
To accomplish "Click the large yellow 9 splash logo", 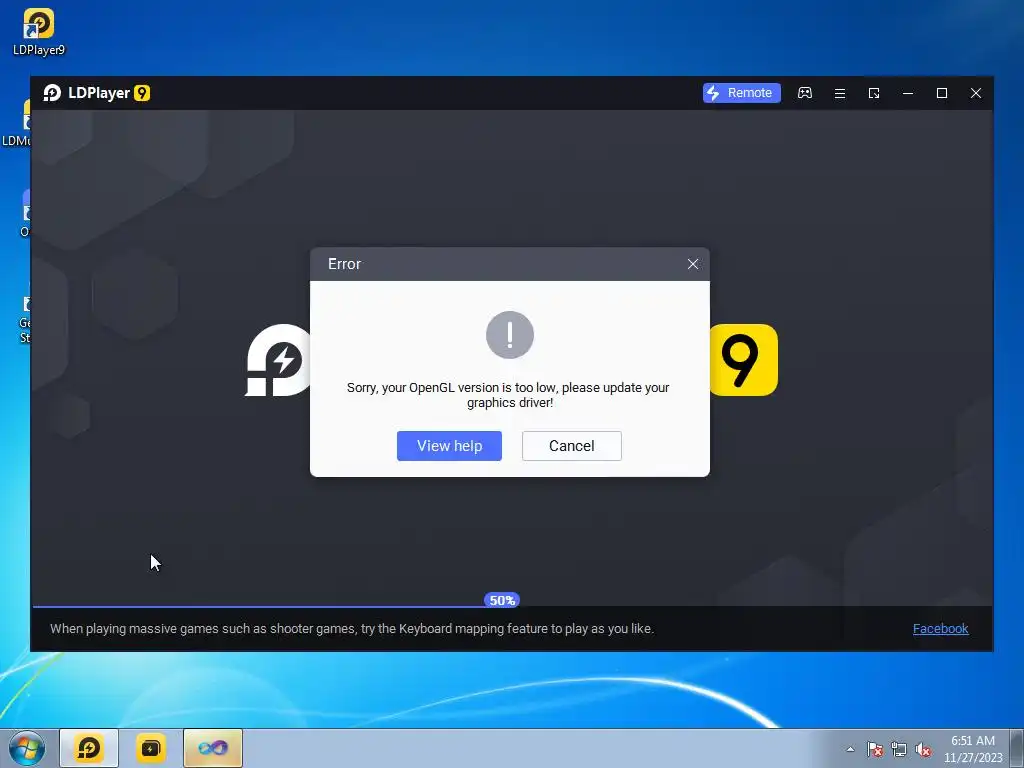I will click(x=743, y=360).
